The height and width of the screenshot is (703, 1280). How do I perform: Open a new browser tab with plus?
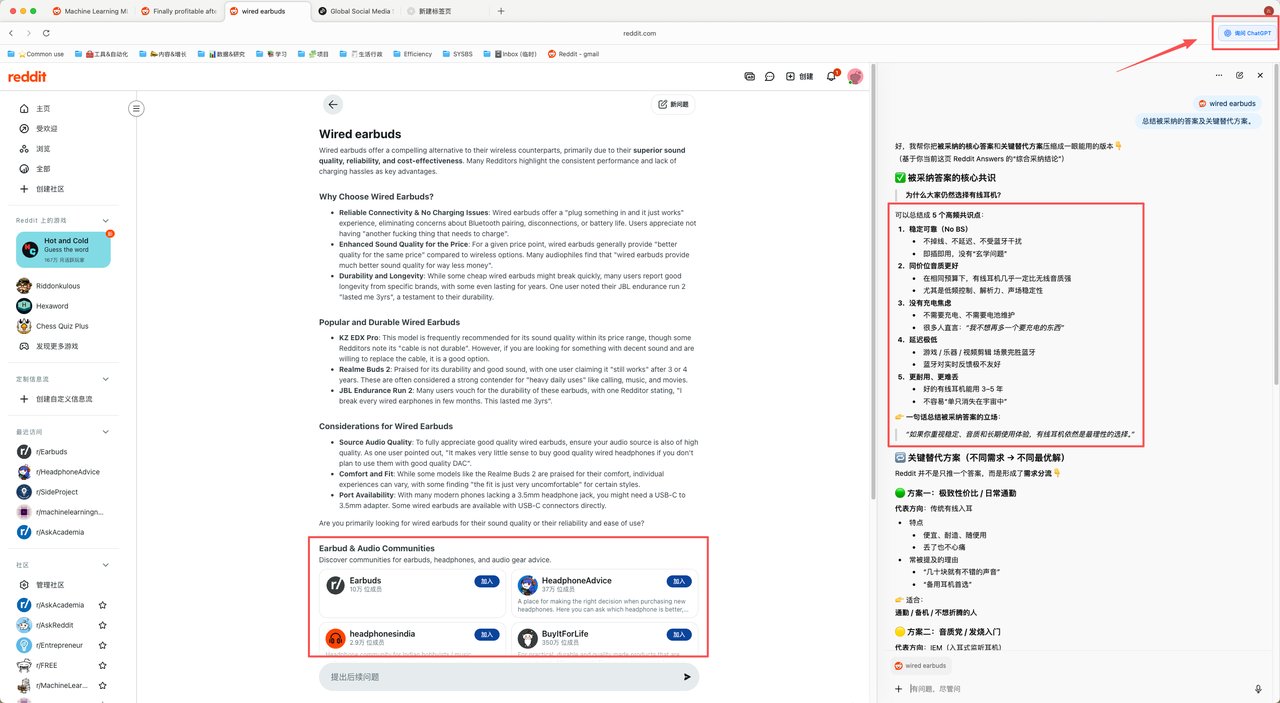click(x=501, y=11)
